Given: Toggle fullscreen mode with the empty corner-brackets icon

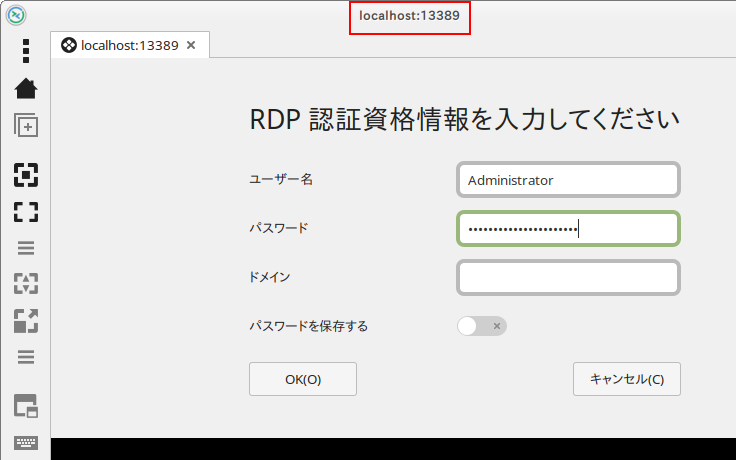Looking at the screenshot, I should (26, 212).
